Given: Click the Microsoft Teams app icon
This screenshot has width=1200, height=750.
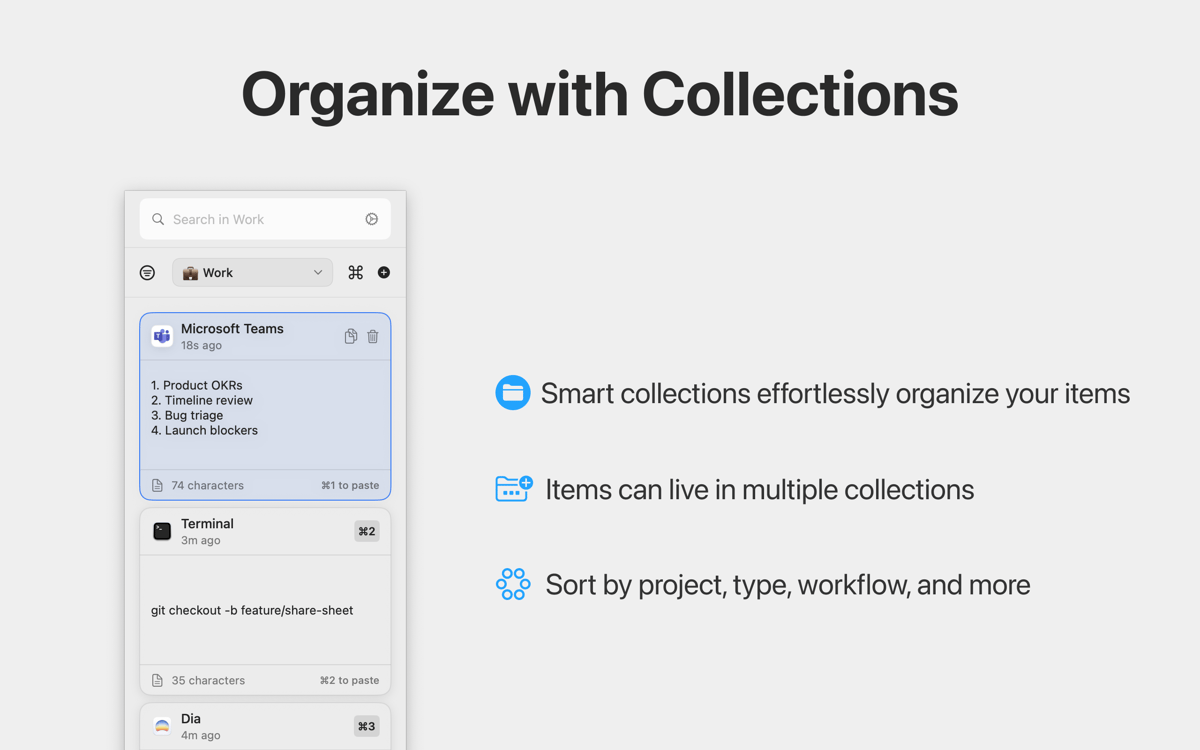Looking at the screenshot, I should pyautogui.click(x=162, y=336).
